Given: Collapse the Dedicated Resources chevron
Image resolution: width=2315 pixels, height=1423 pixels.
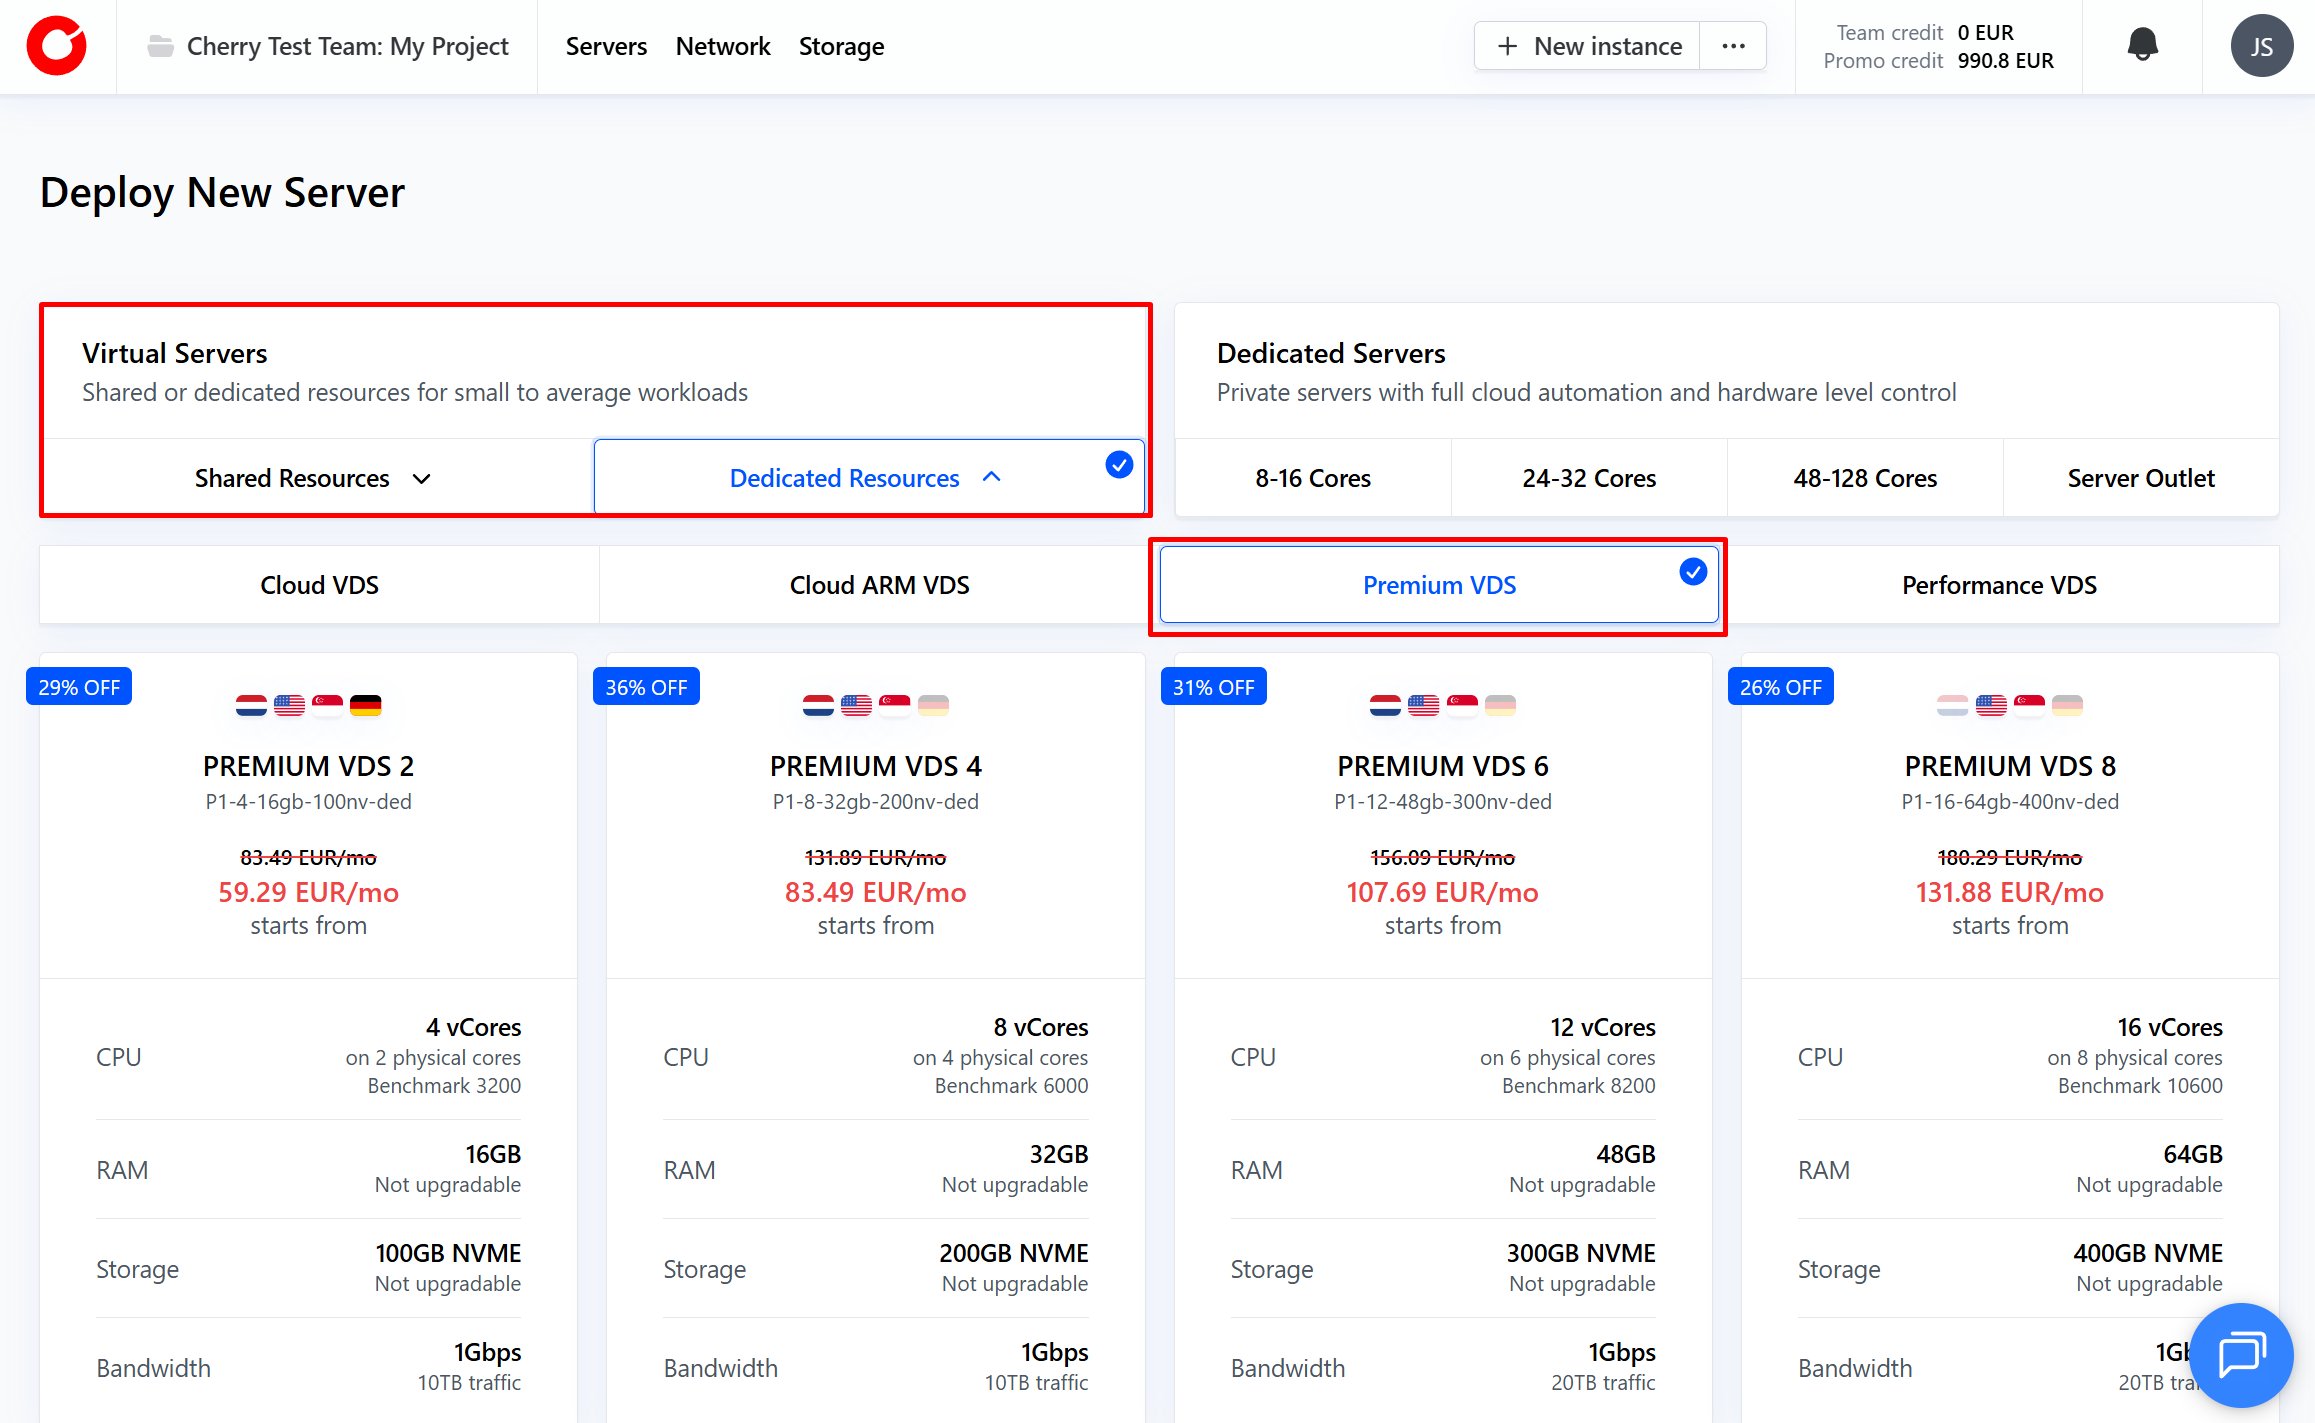Looking at the screenshot, I should point(992,477).
